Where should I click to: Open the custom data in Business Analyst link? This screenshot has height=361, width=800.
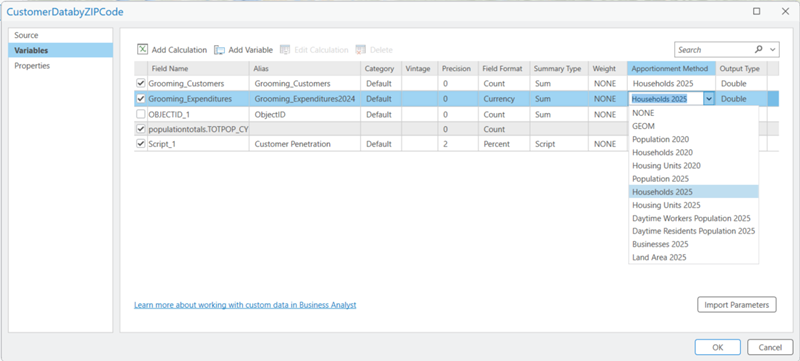[x=245, y=305]
